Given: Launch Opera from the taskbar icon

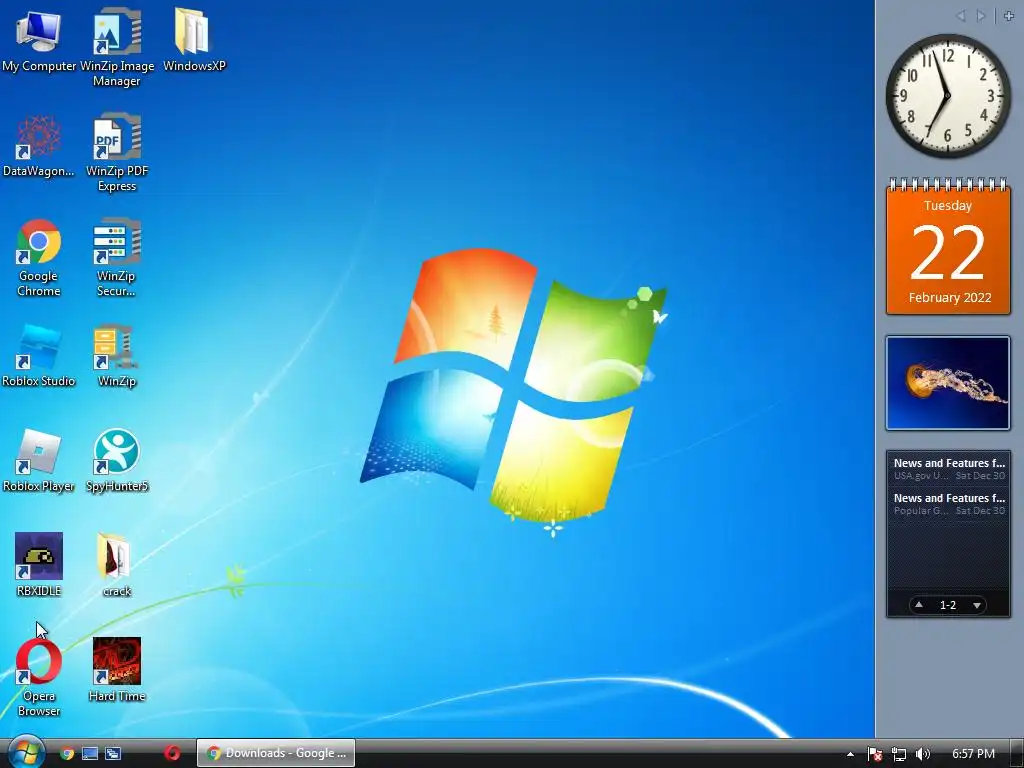Looking at the screenshot, I should point(172,753).
